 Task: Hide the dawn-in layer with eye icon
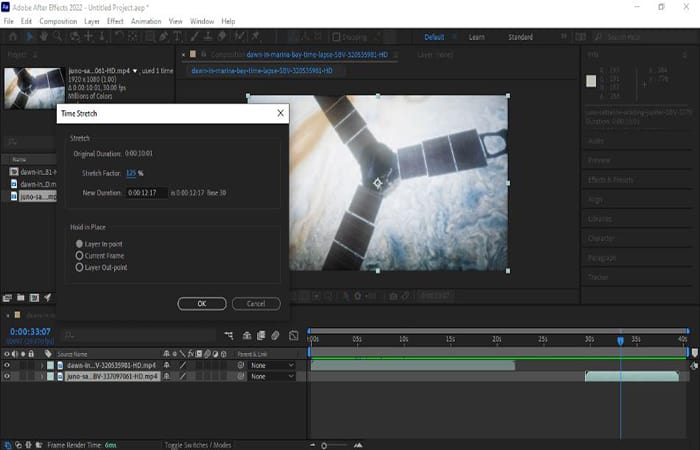[x=7, y=365]
